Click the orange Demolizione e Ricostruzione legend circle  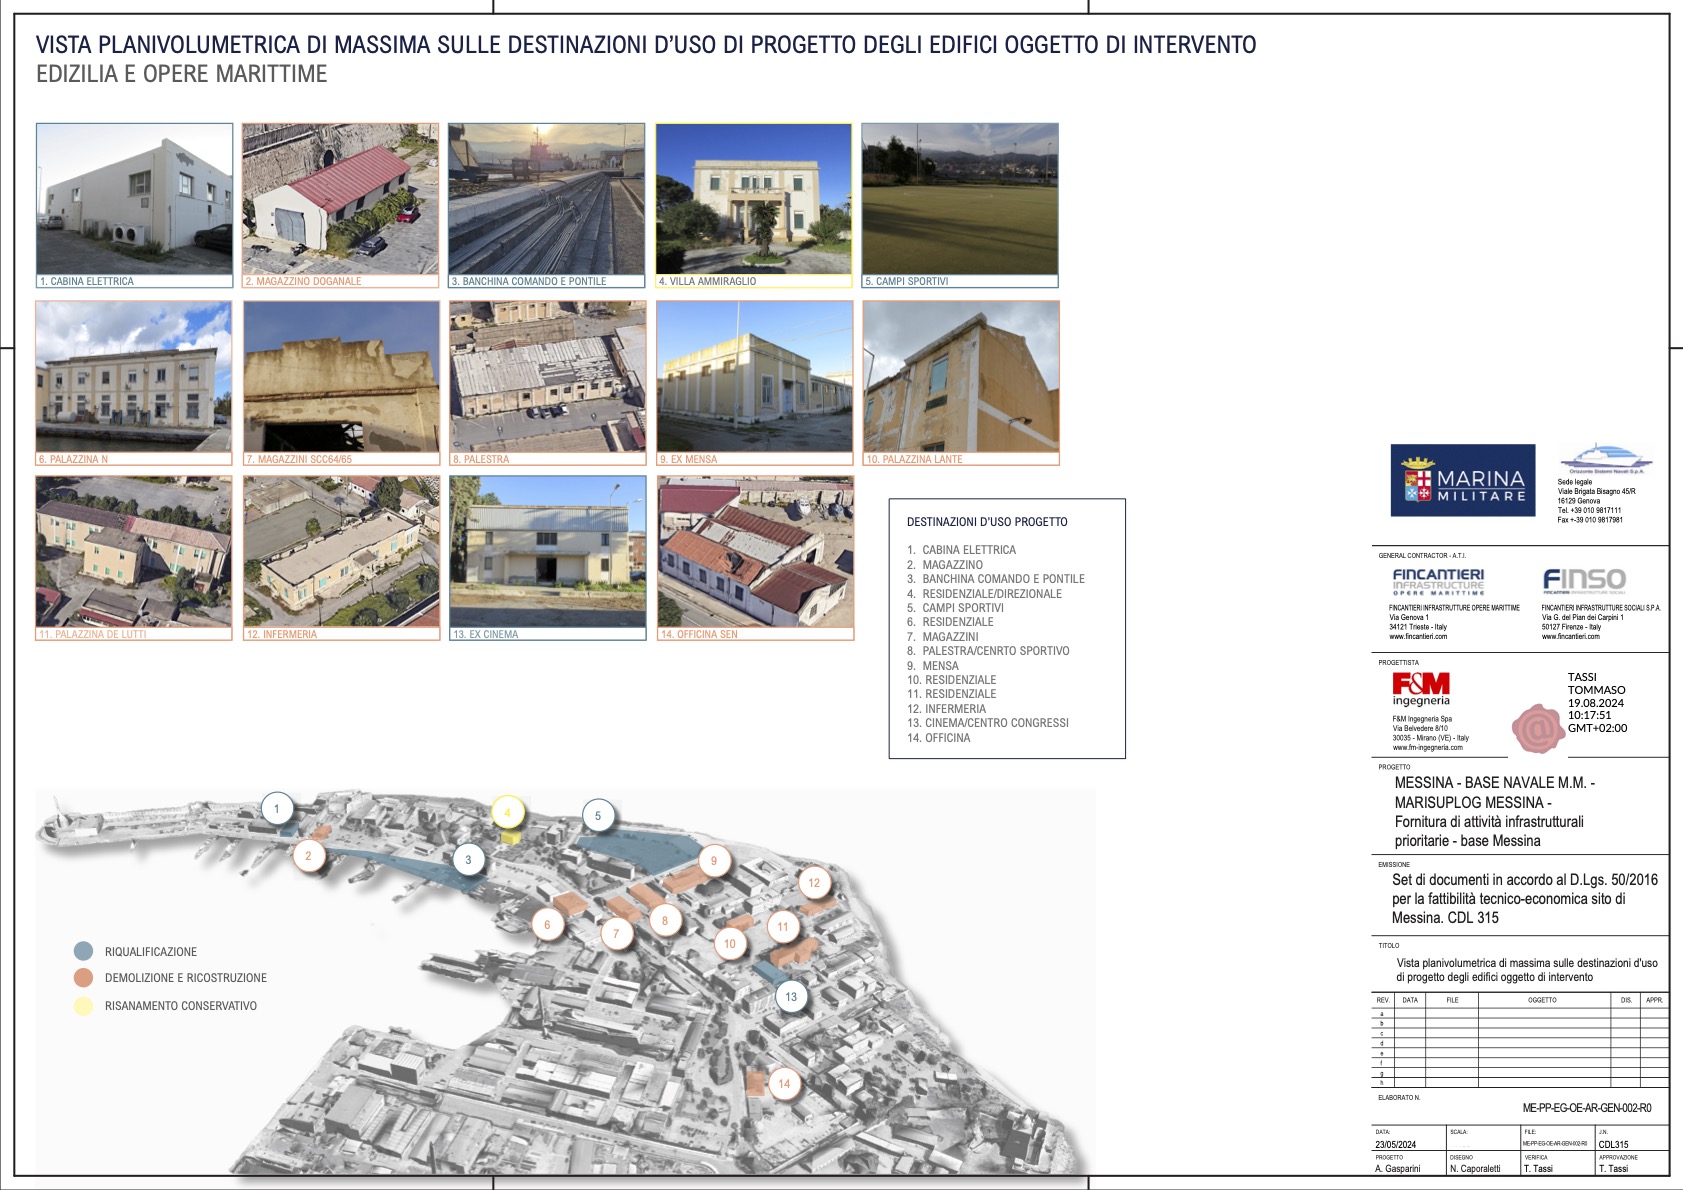(x=84, y=978)
